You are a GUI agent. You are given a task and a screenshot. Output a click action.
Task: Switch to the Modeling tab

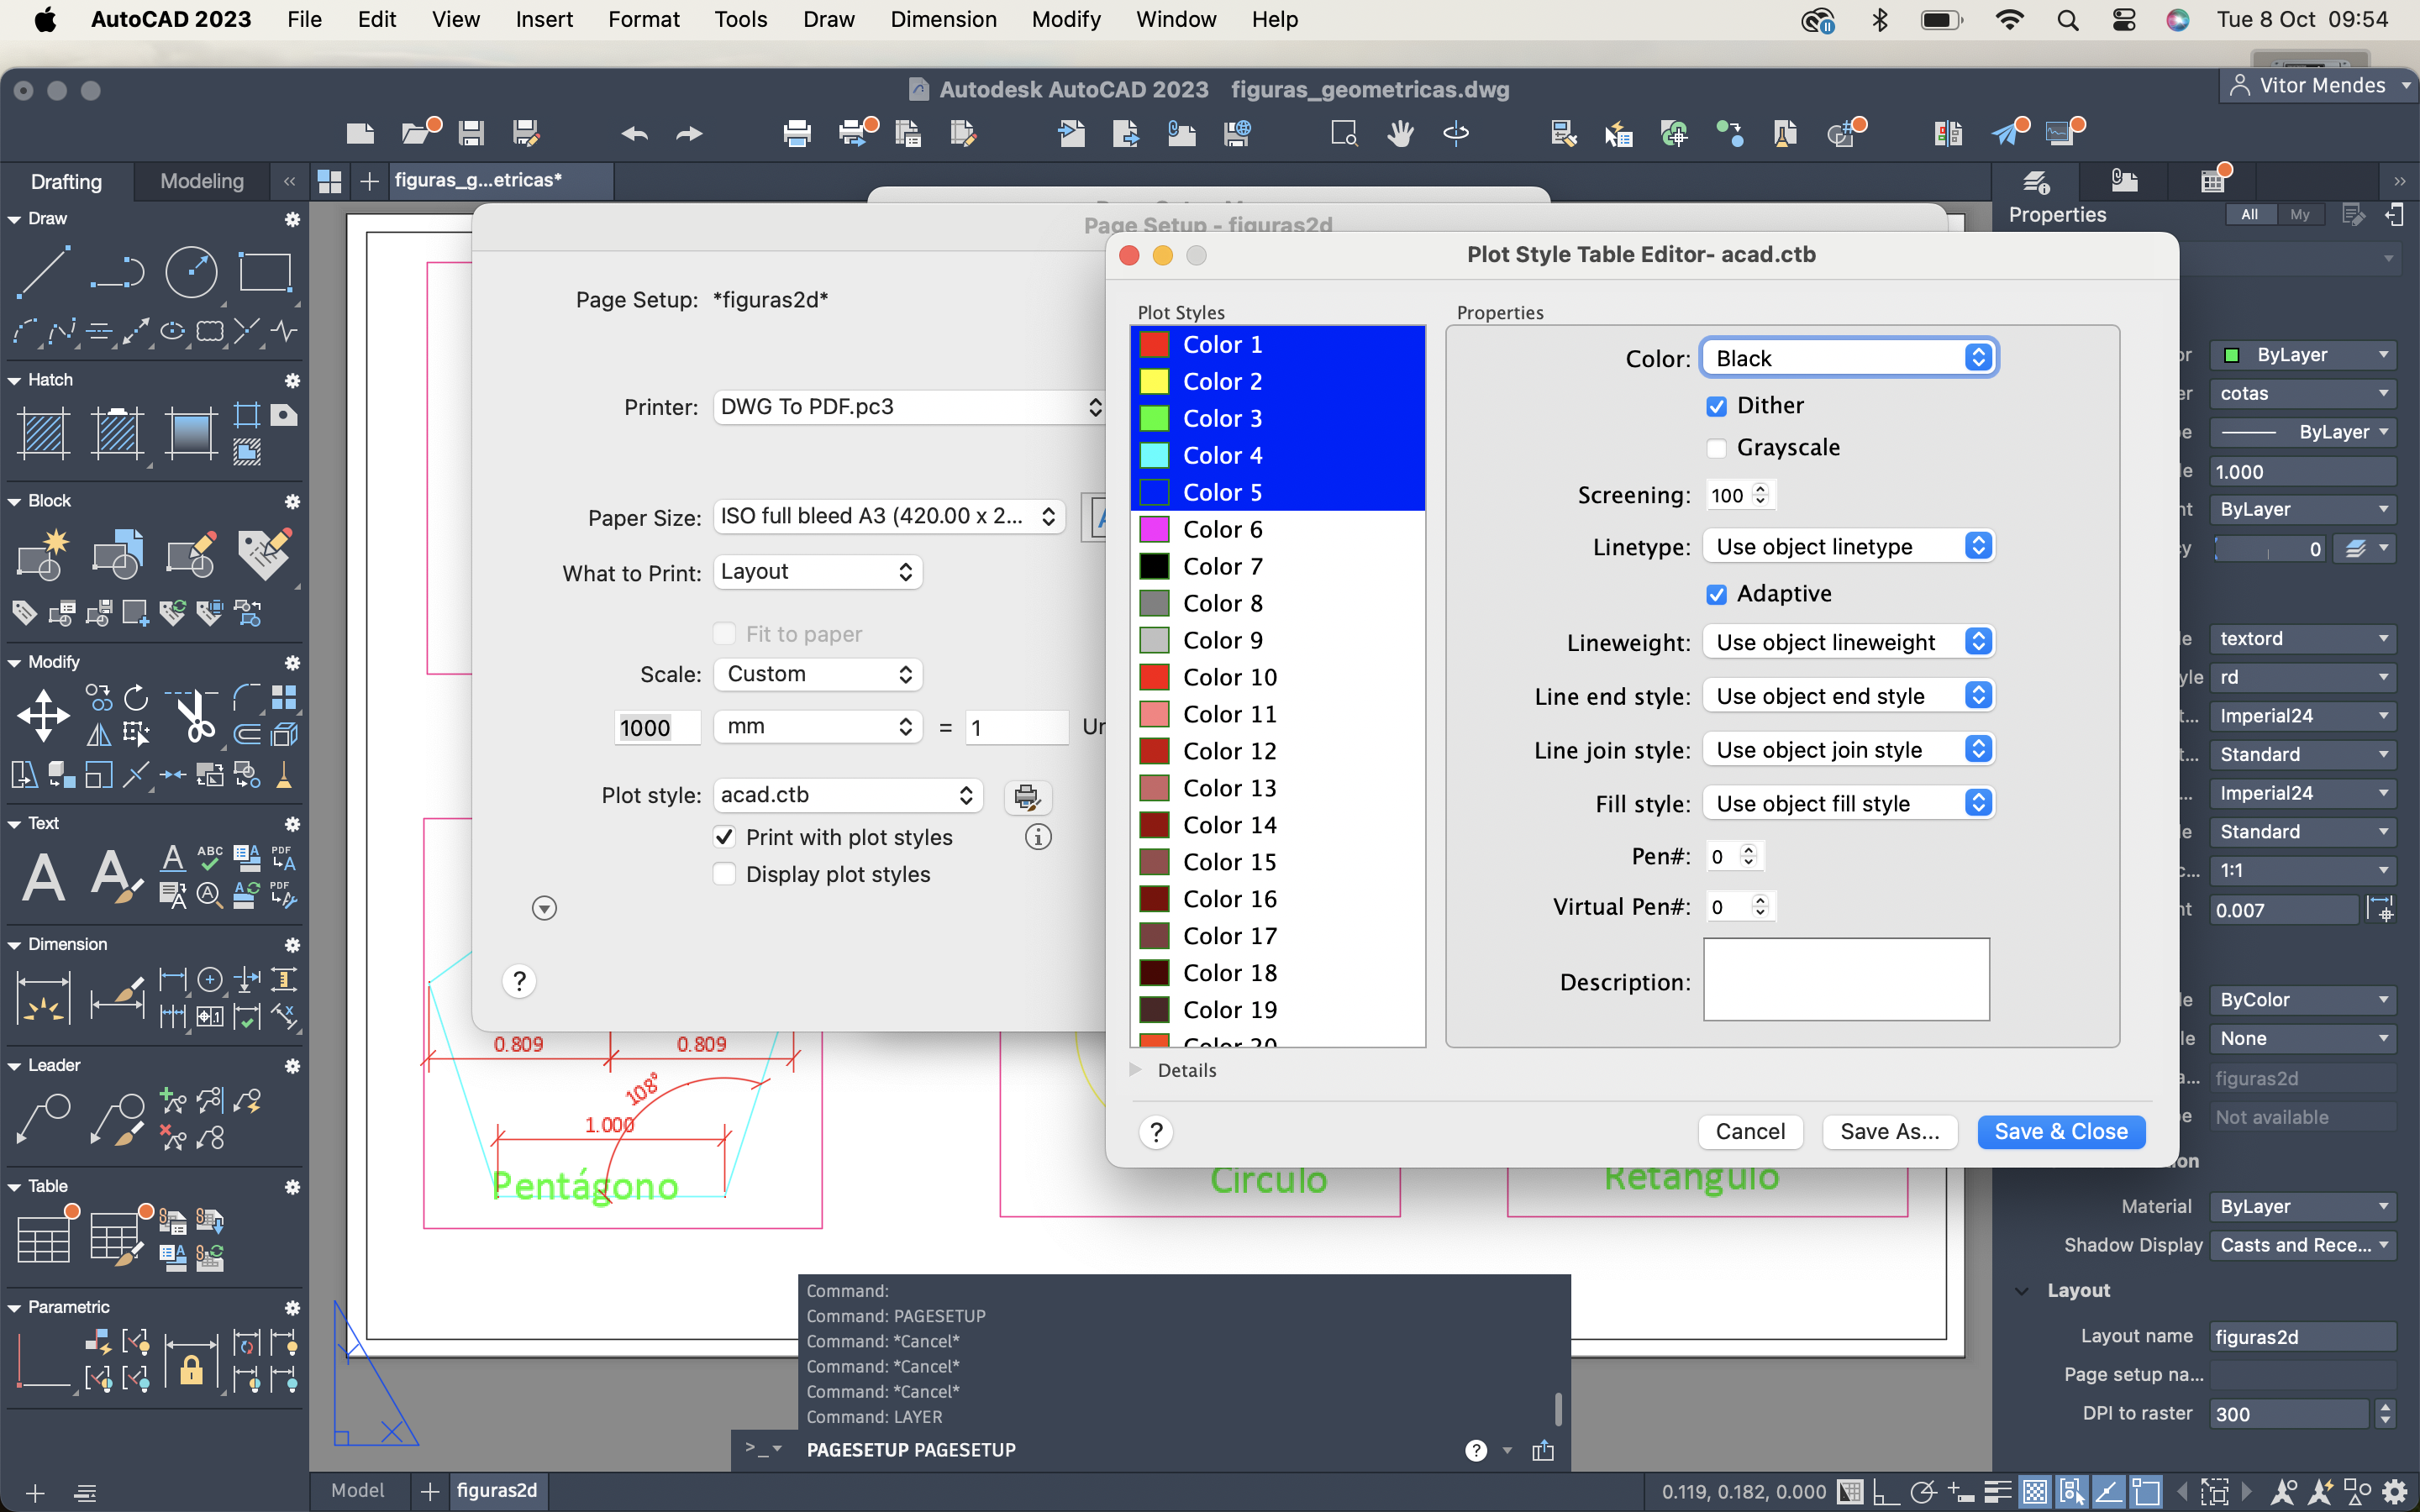tap(202, 181)
